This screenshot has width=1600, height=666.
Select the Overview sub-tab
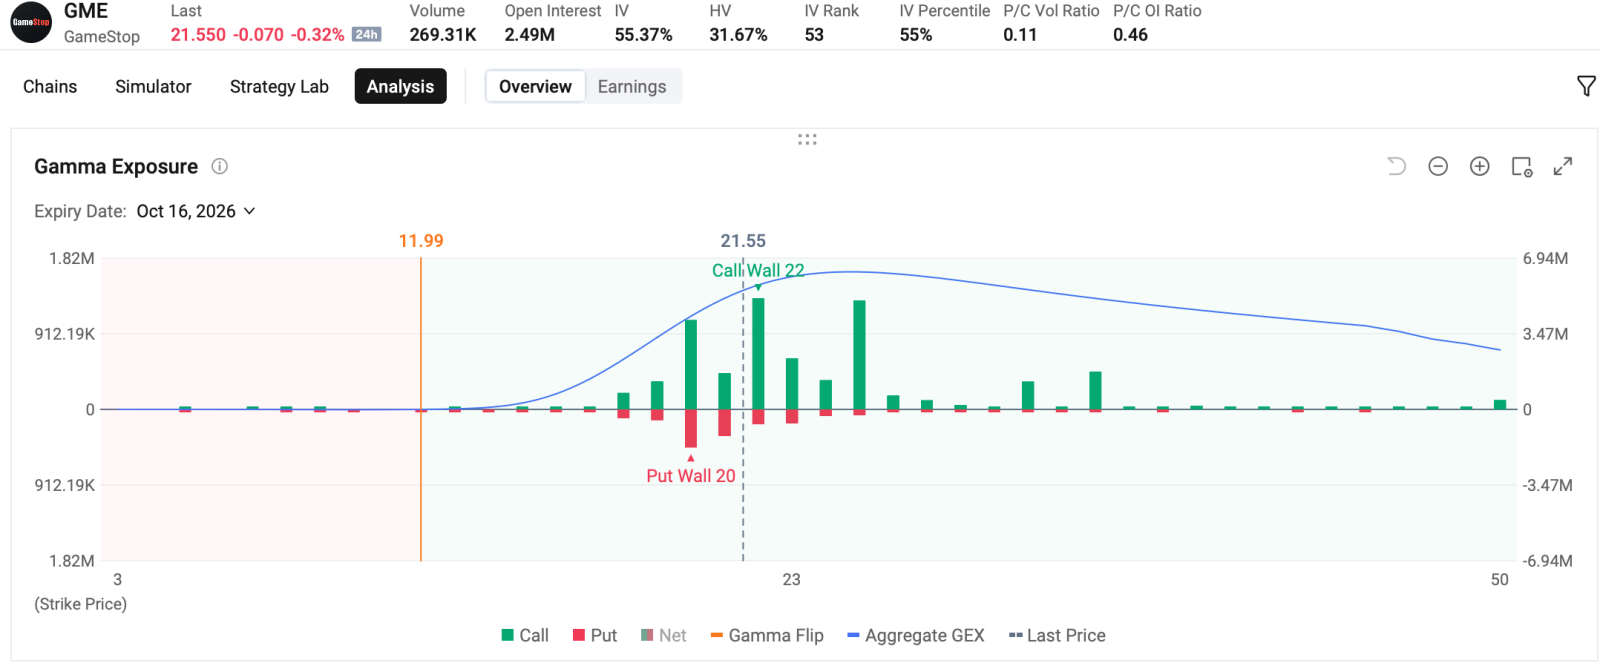coord(535,86)
